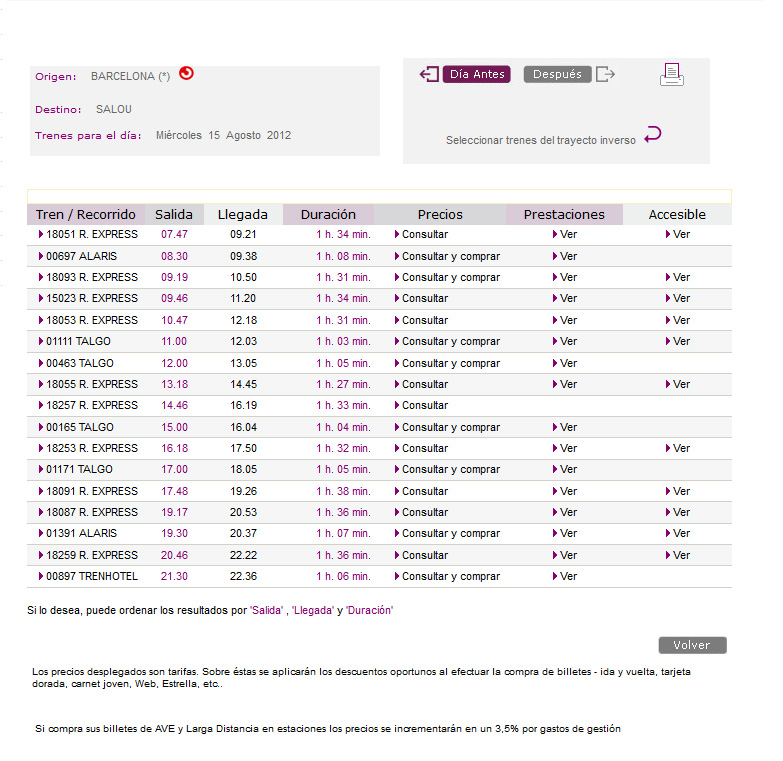Open Consultar y comprar for 00897 TRENHOTEL
Image resolution: width=783 pixels, height=761 pixels.
pyautogui.click(x=447, y=576)
